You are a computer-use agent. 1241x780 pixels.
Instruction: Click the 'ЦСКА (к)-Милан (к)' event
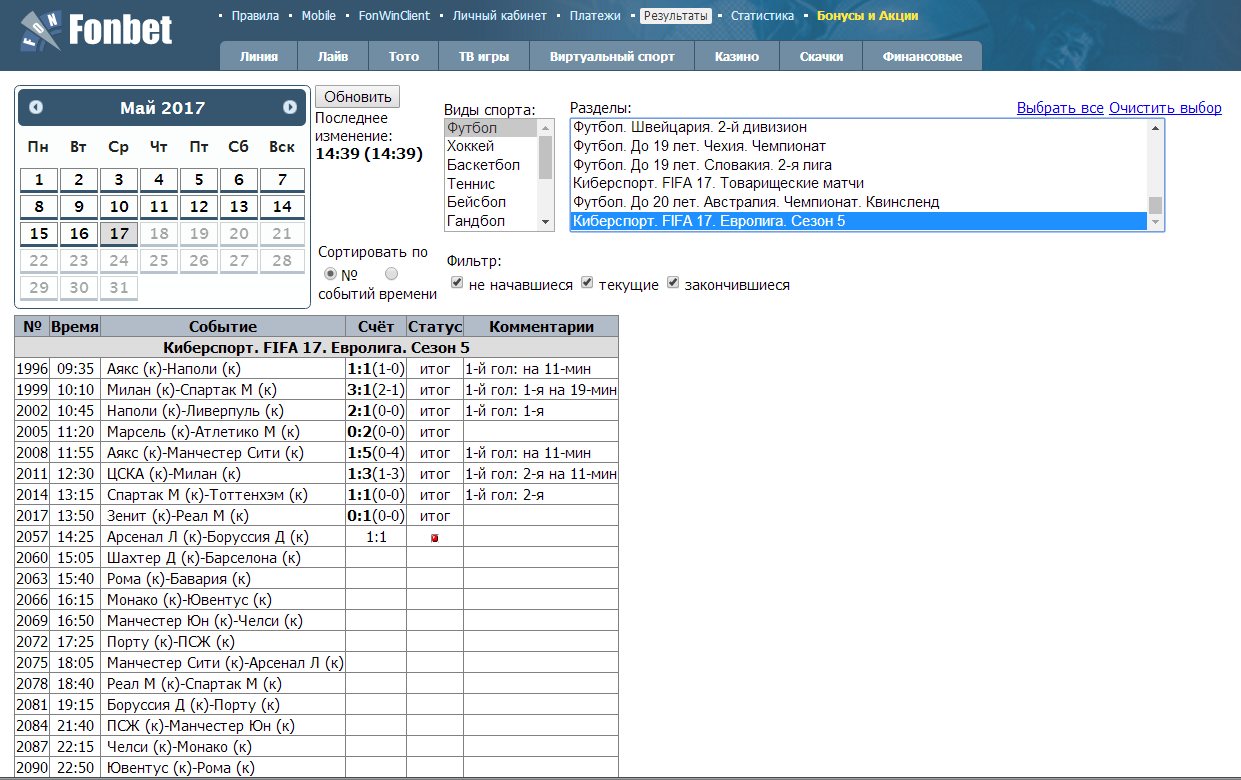tap(174, 474)
